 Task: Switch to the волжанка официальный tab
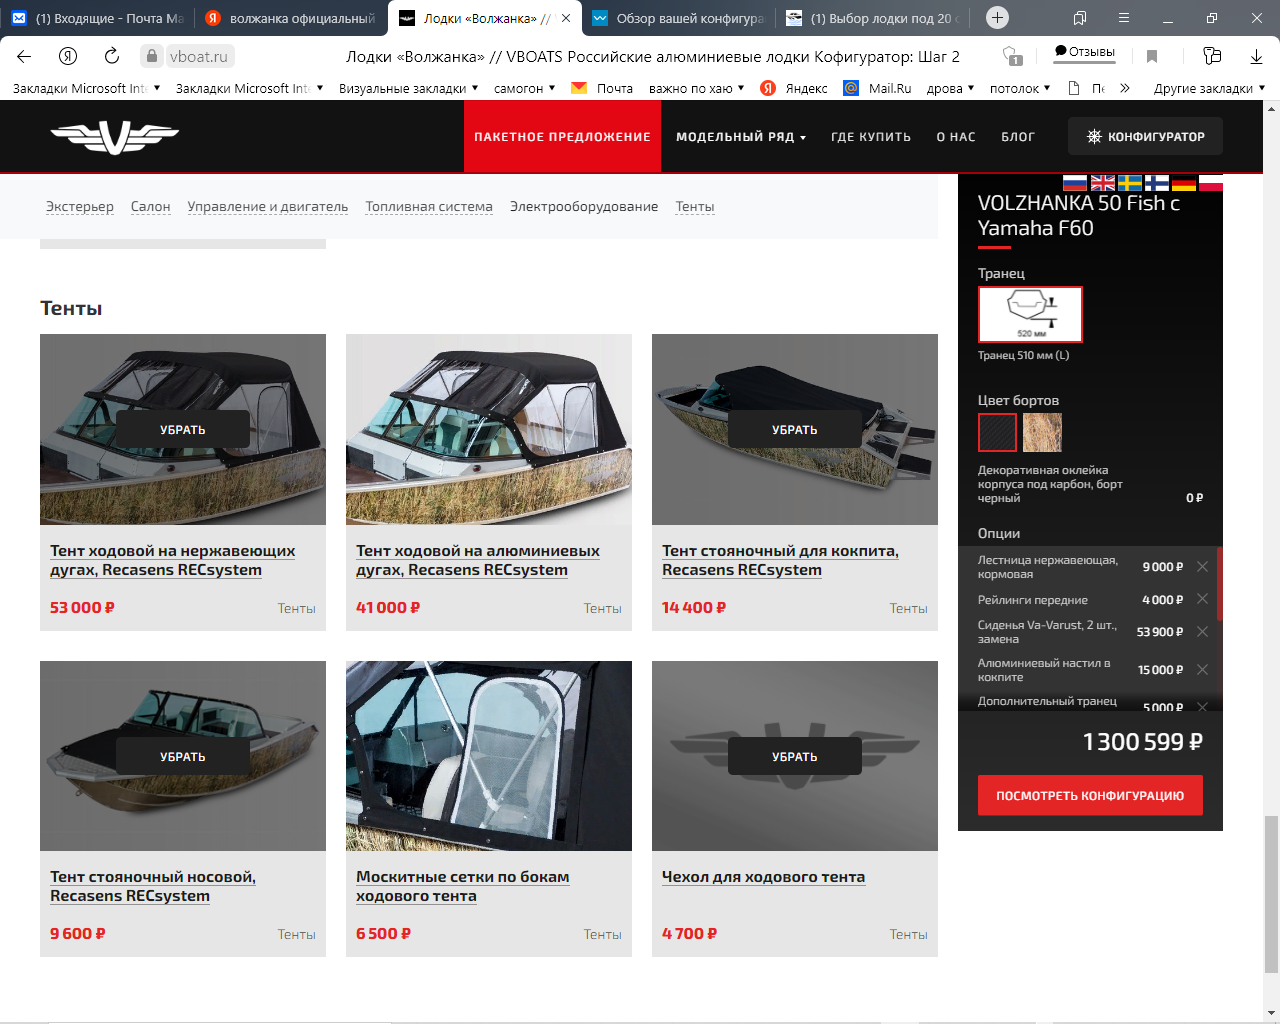click(290, 18)
